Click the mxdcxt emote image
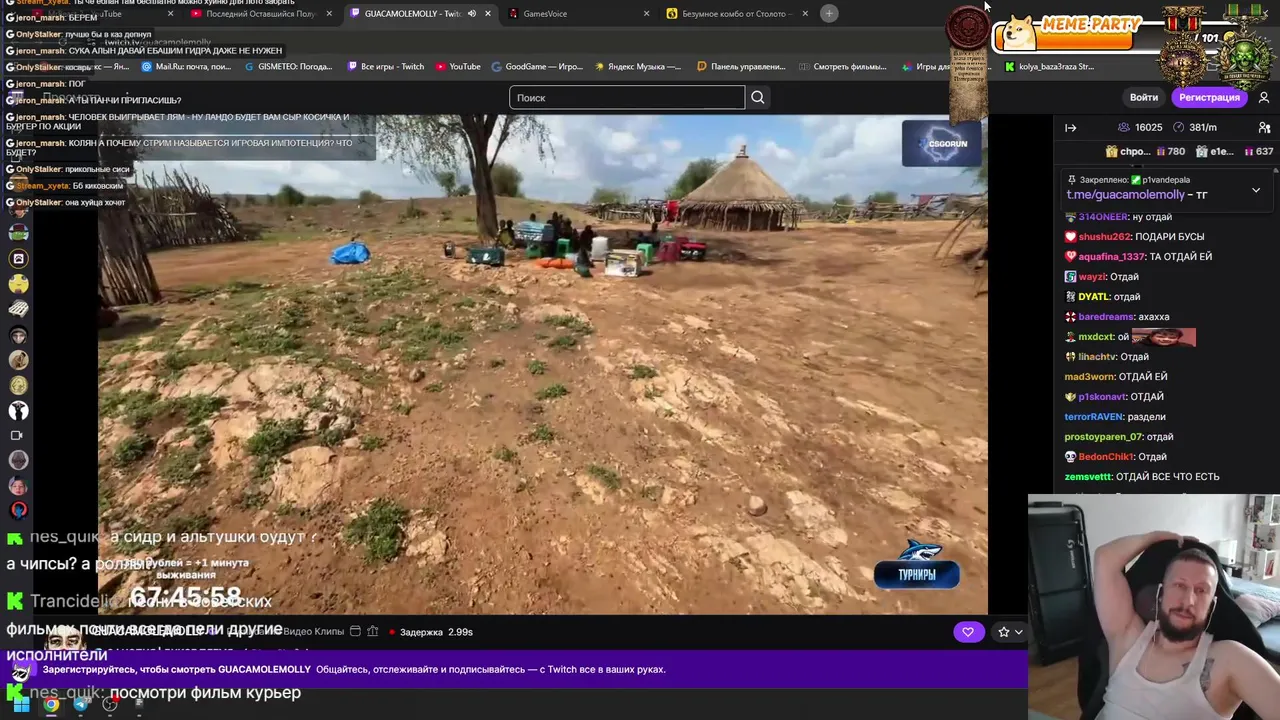 [1163, 337]
